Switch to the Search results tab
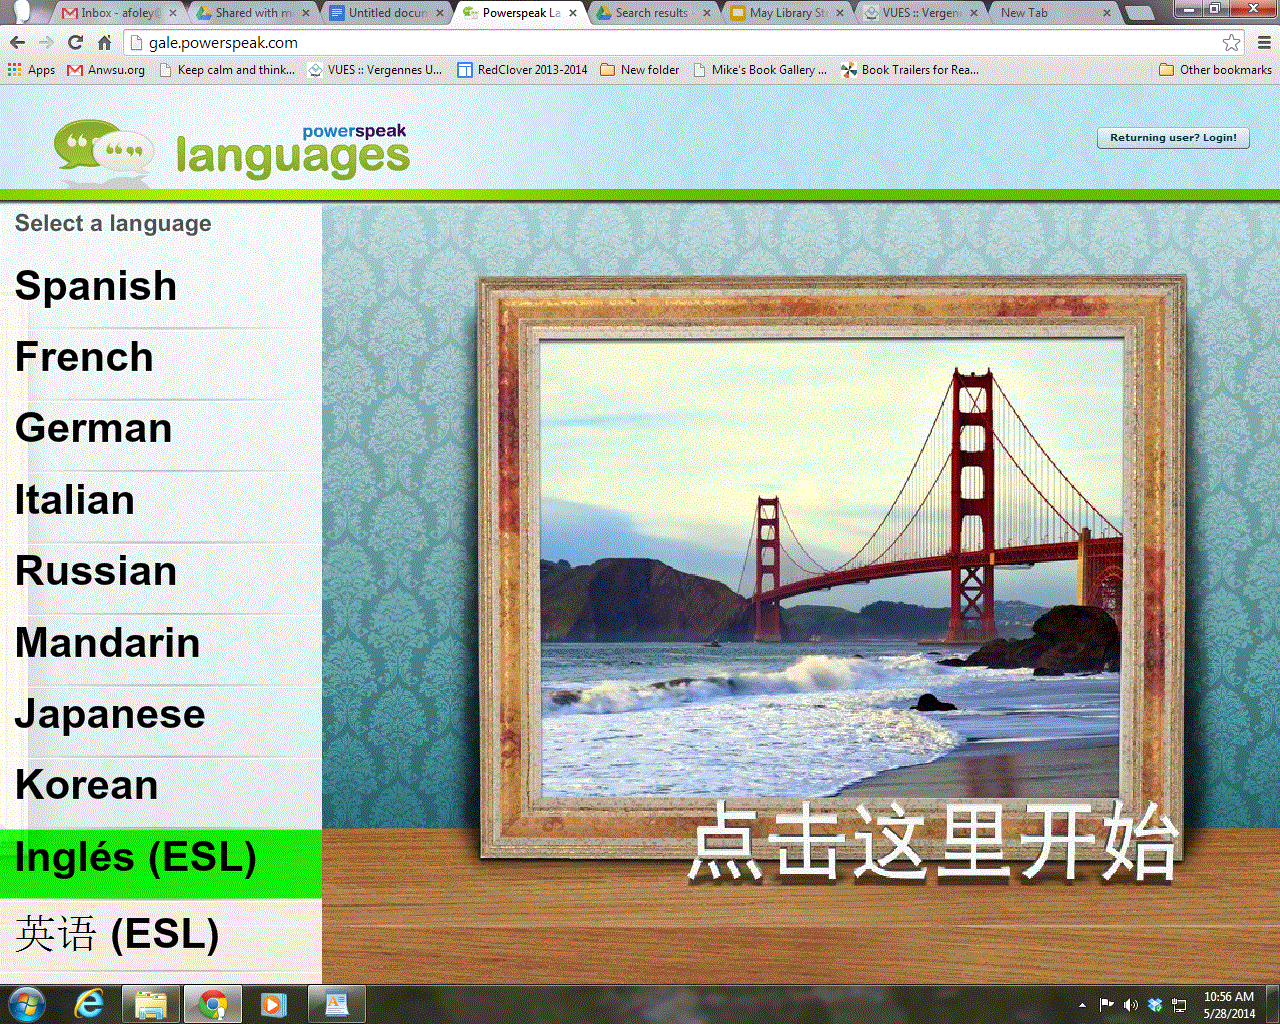Viewport: 1280px width, 1024px height. [652, 13]
